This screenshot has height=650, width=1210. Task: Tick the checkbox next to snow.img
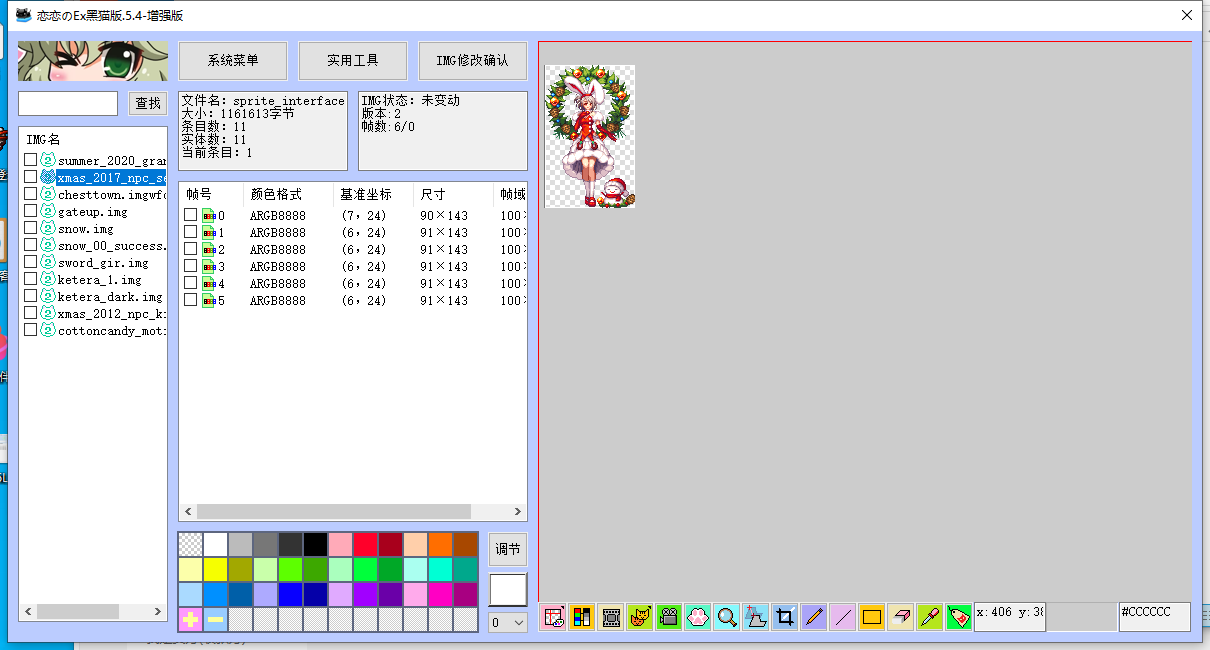coord(31,228)
